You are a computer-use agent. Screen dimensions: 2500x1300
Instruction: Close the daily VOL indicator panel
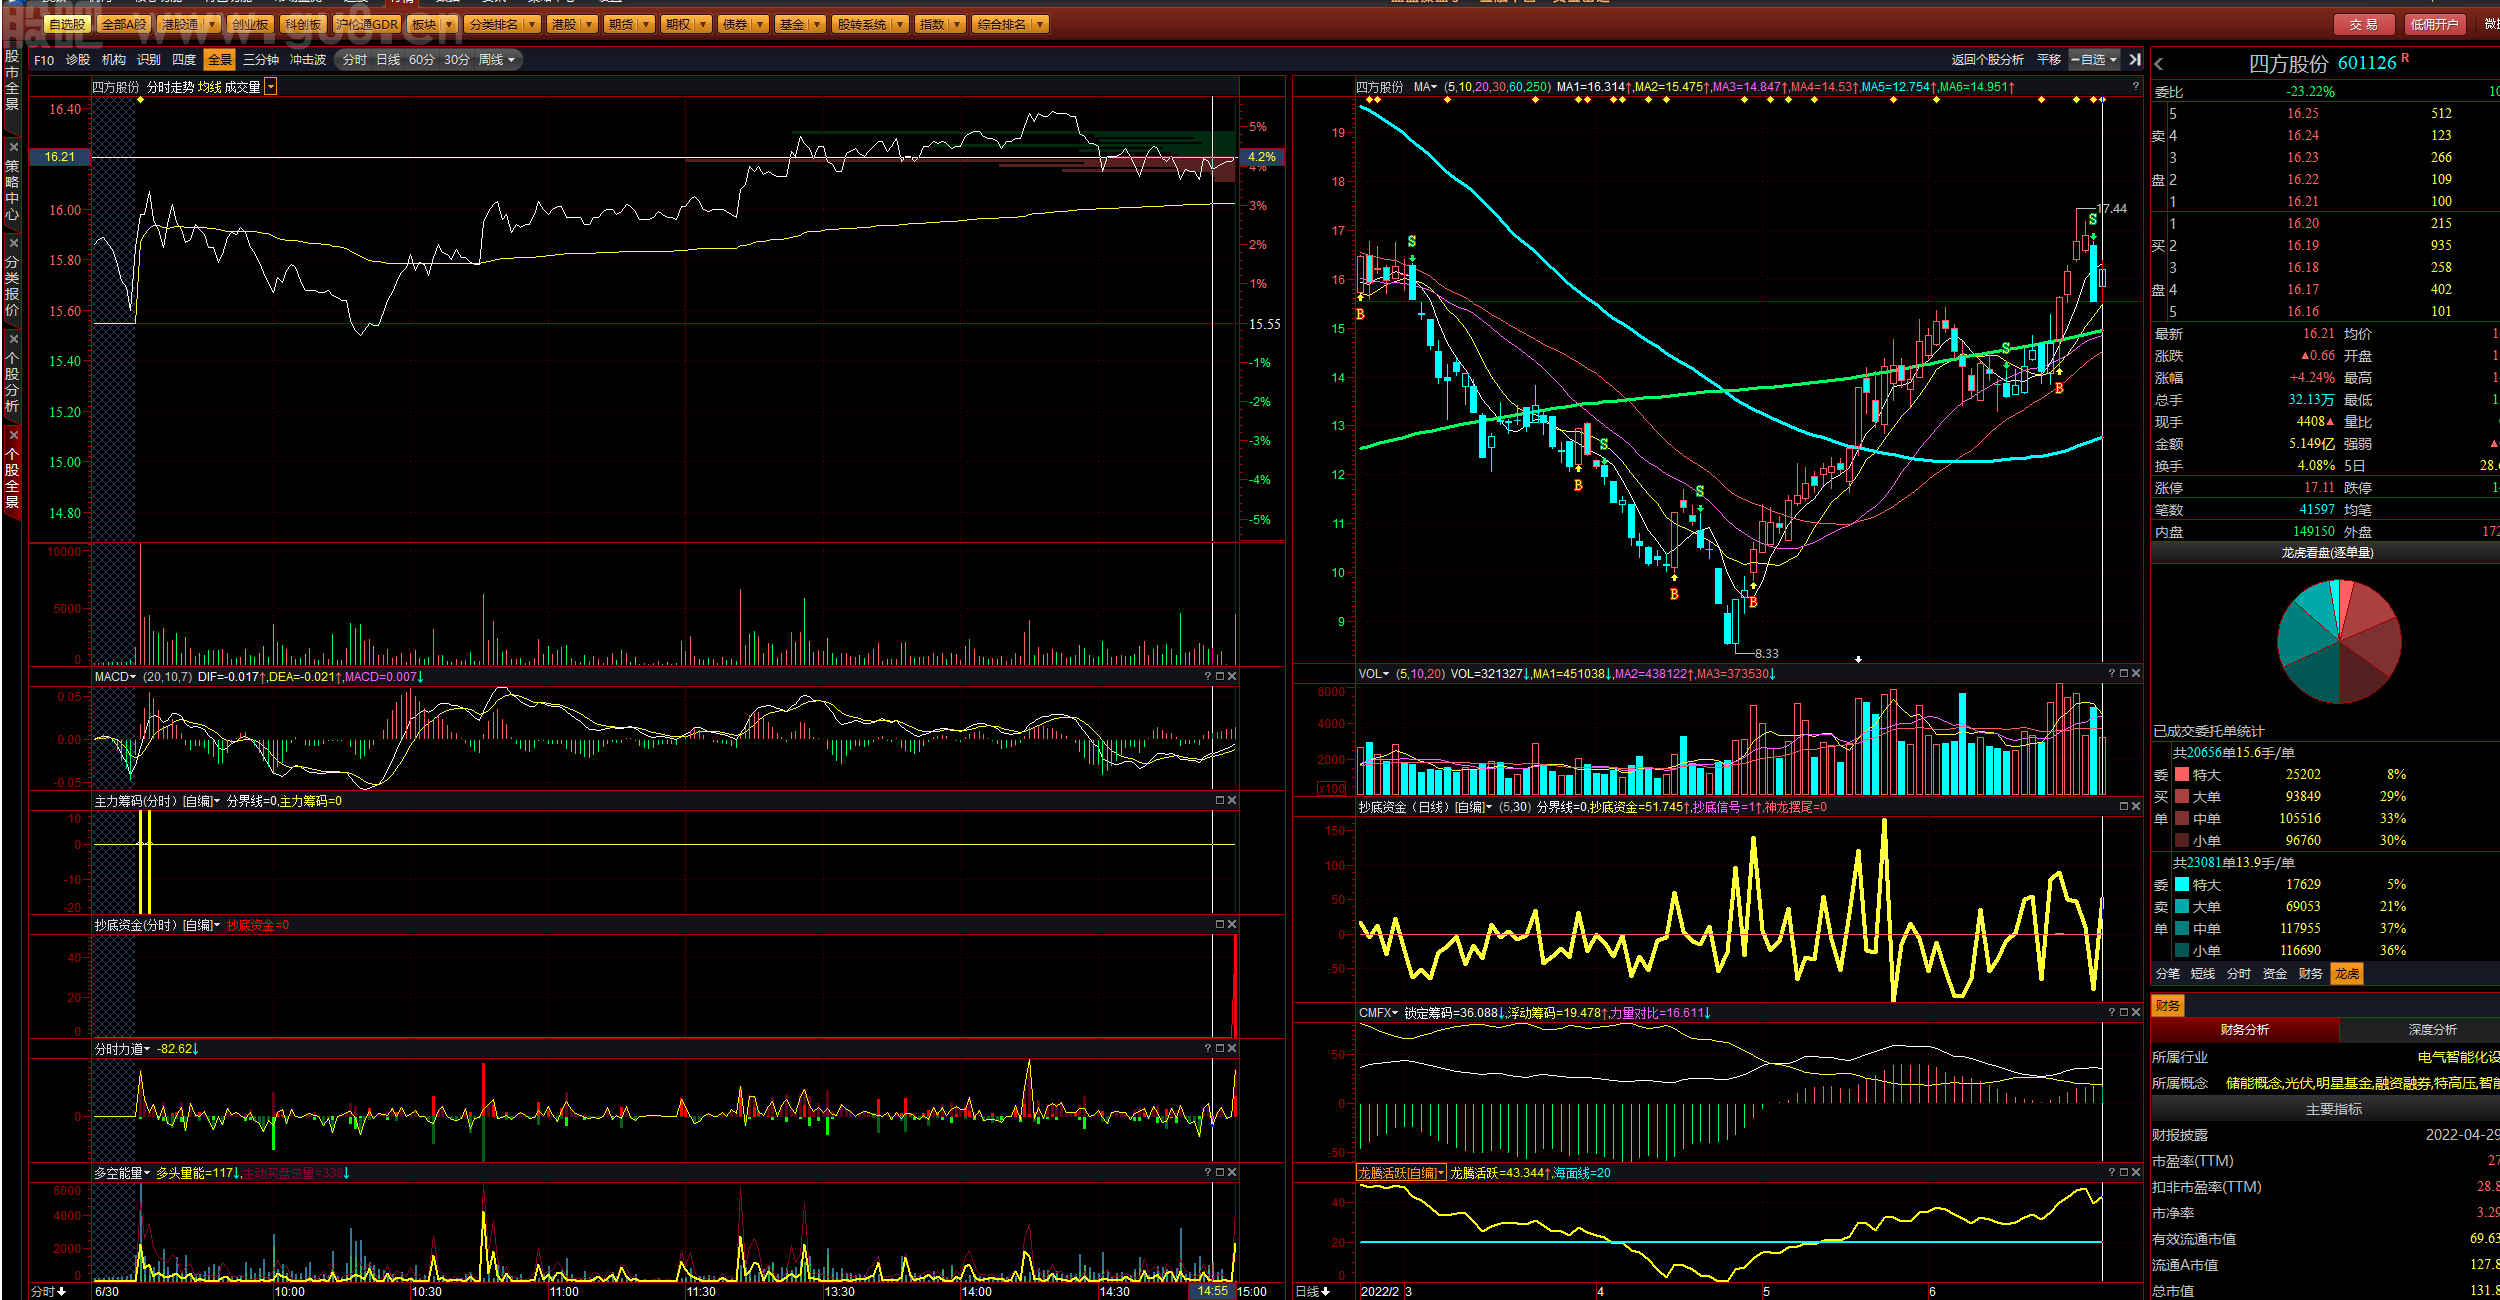click(2136, 674)
